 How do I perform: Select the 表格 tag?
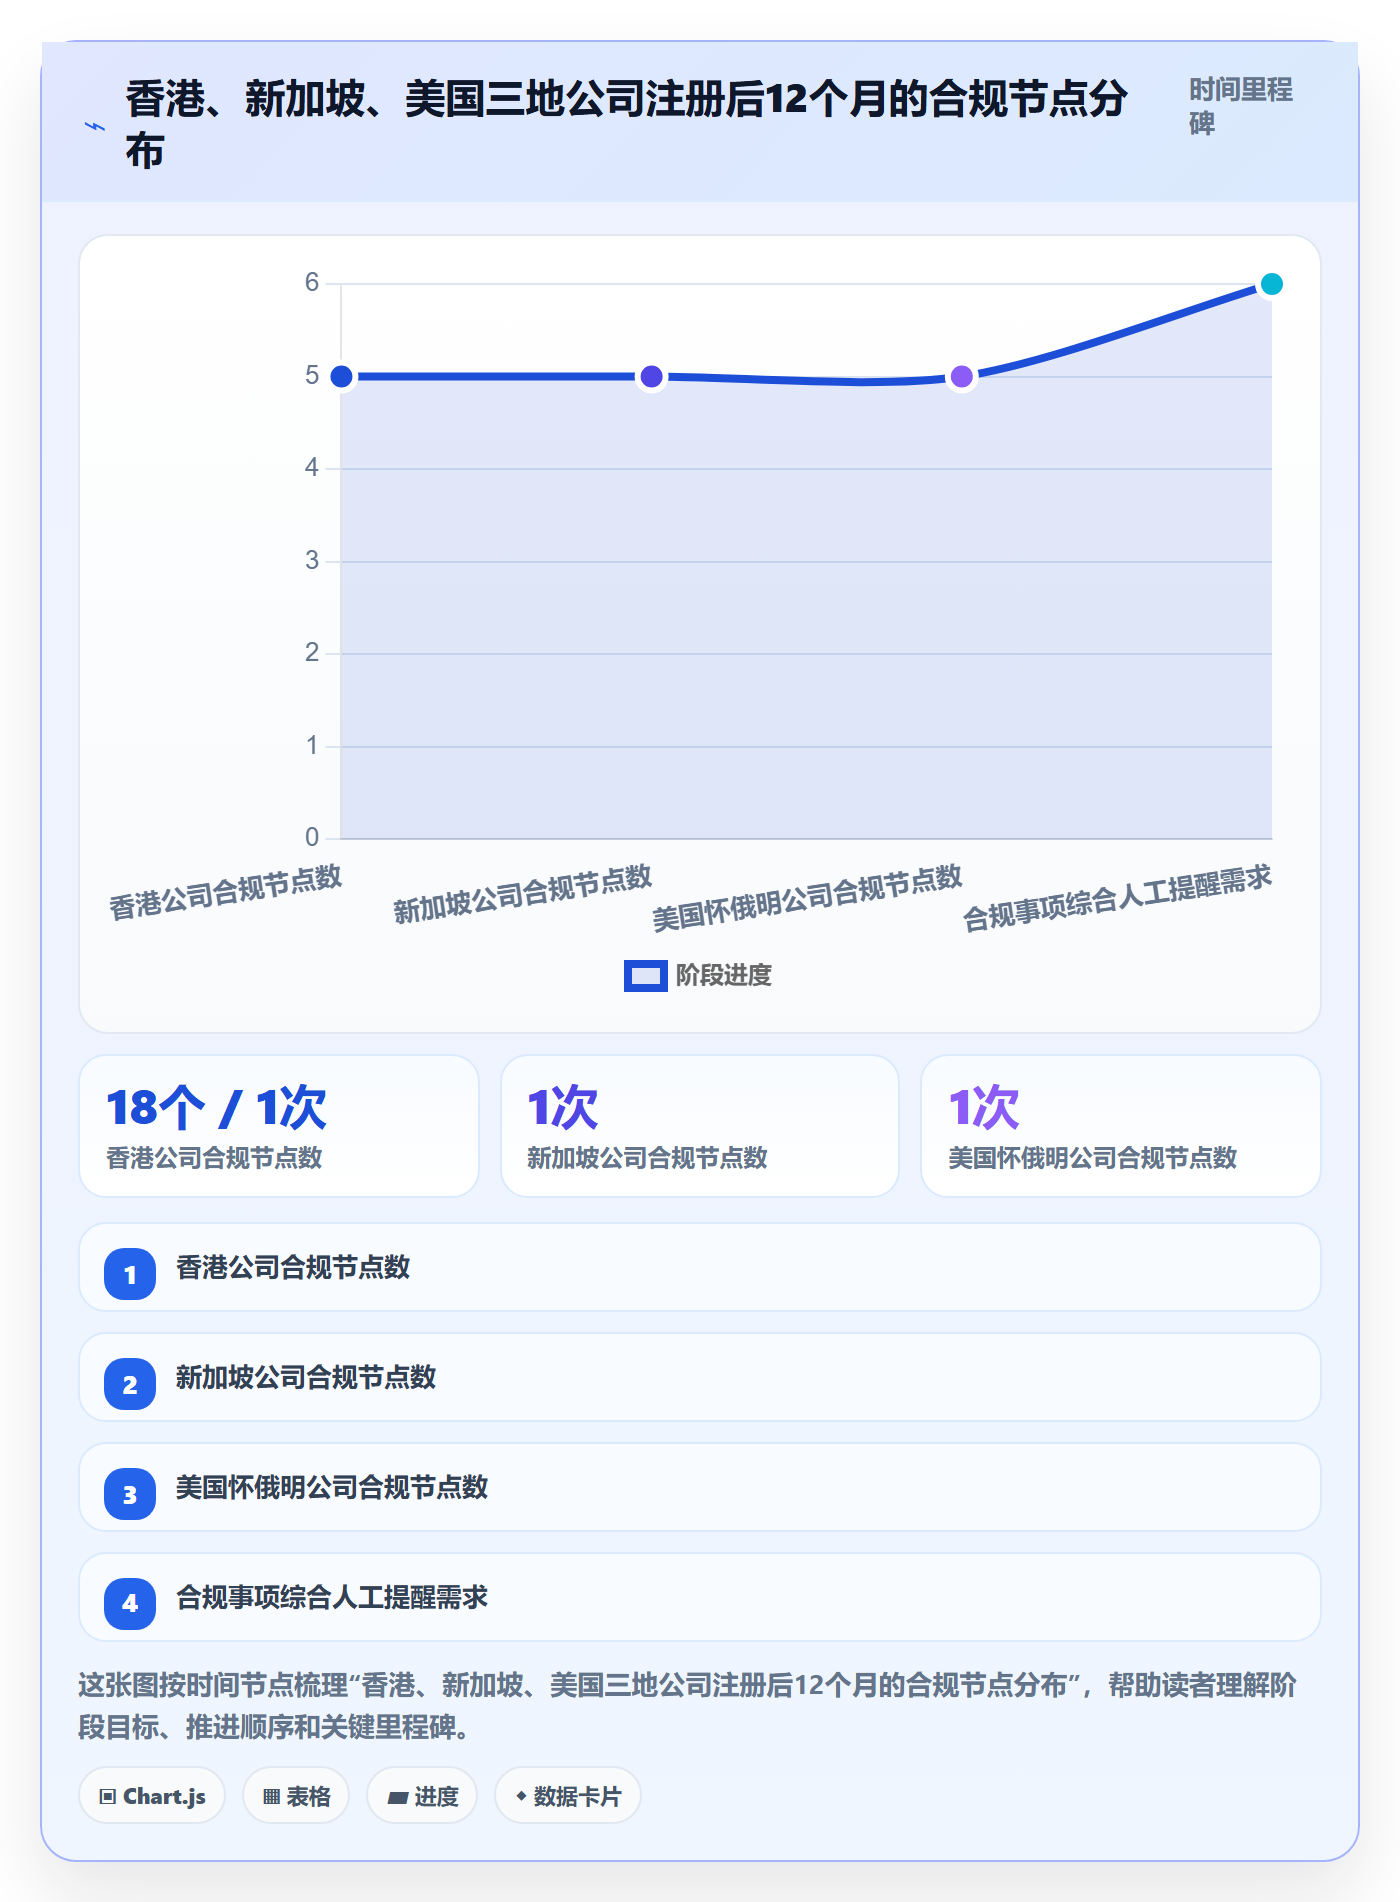[x=296, y=1796]
